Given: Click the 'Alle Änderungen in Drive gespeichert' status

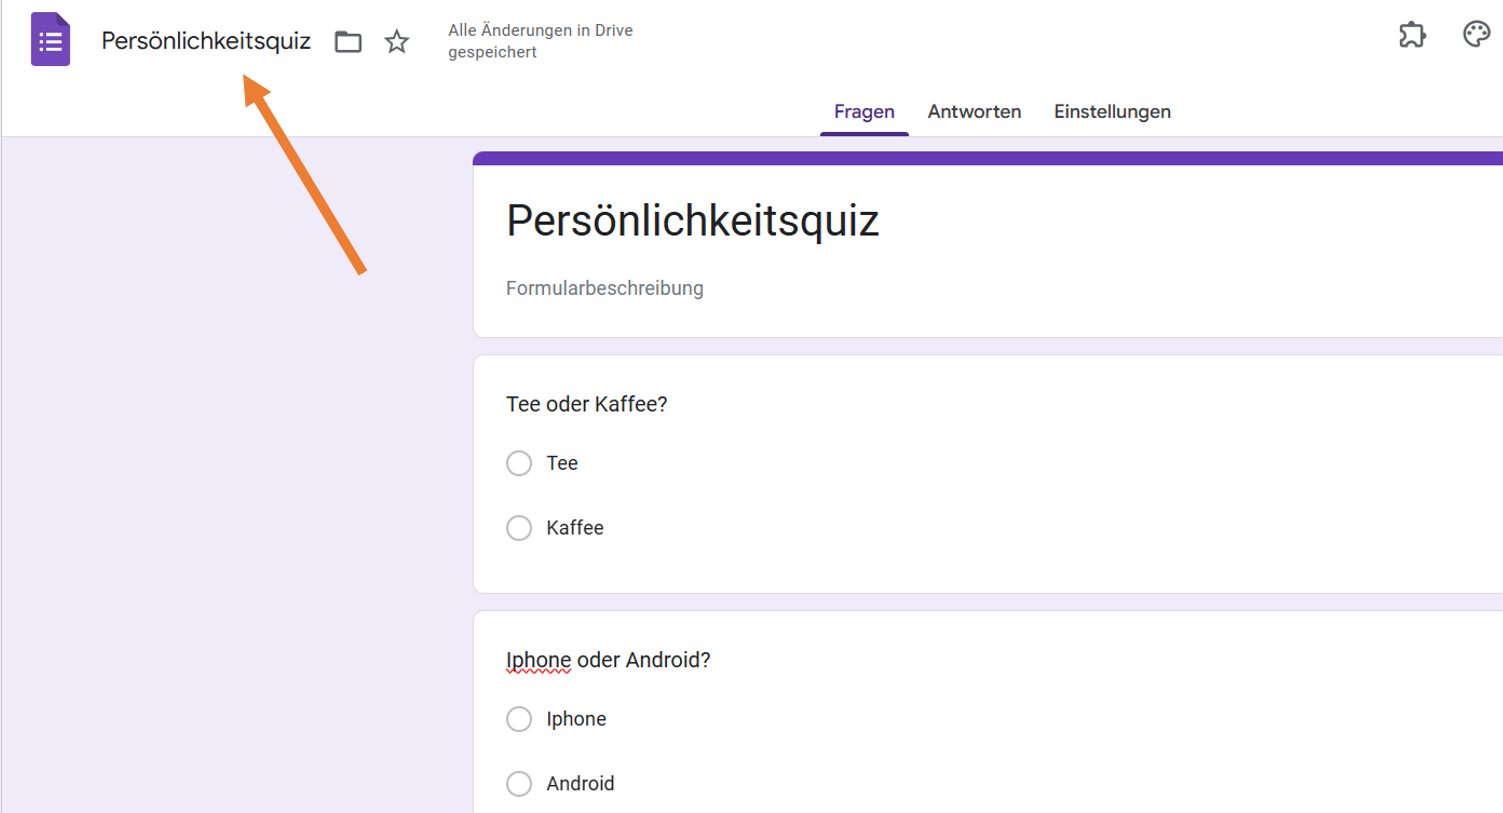Looking at the screenshot, I should click(540, 41).
